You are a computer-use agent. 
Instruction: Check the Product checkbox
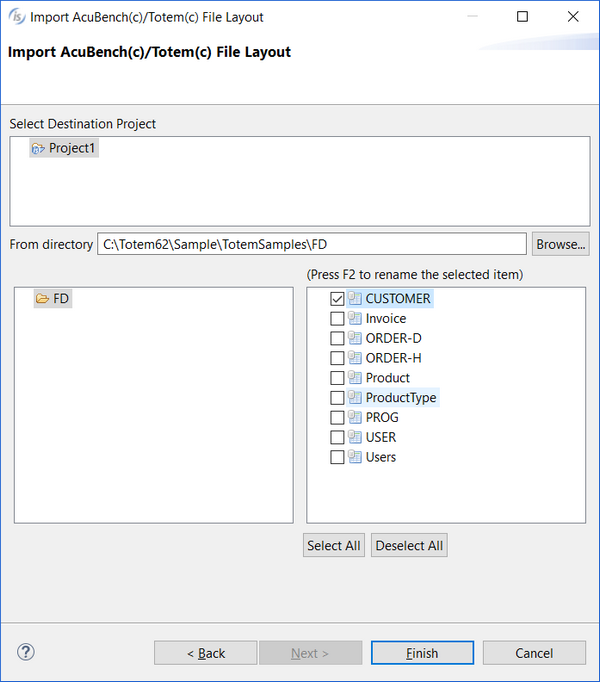pos(337,378)
